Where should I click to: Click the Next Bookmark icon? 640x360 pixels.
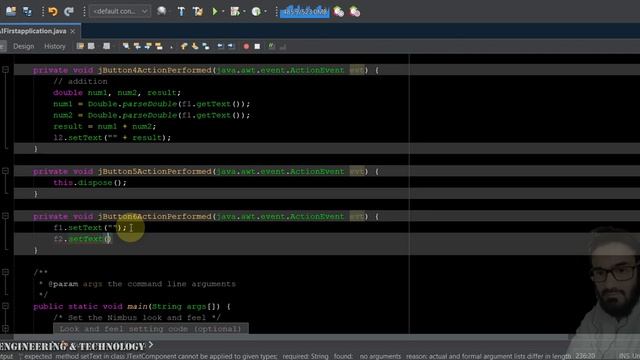click(x=195, y=47)
